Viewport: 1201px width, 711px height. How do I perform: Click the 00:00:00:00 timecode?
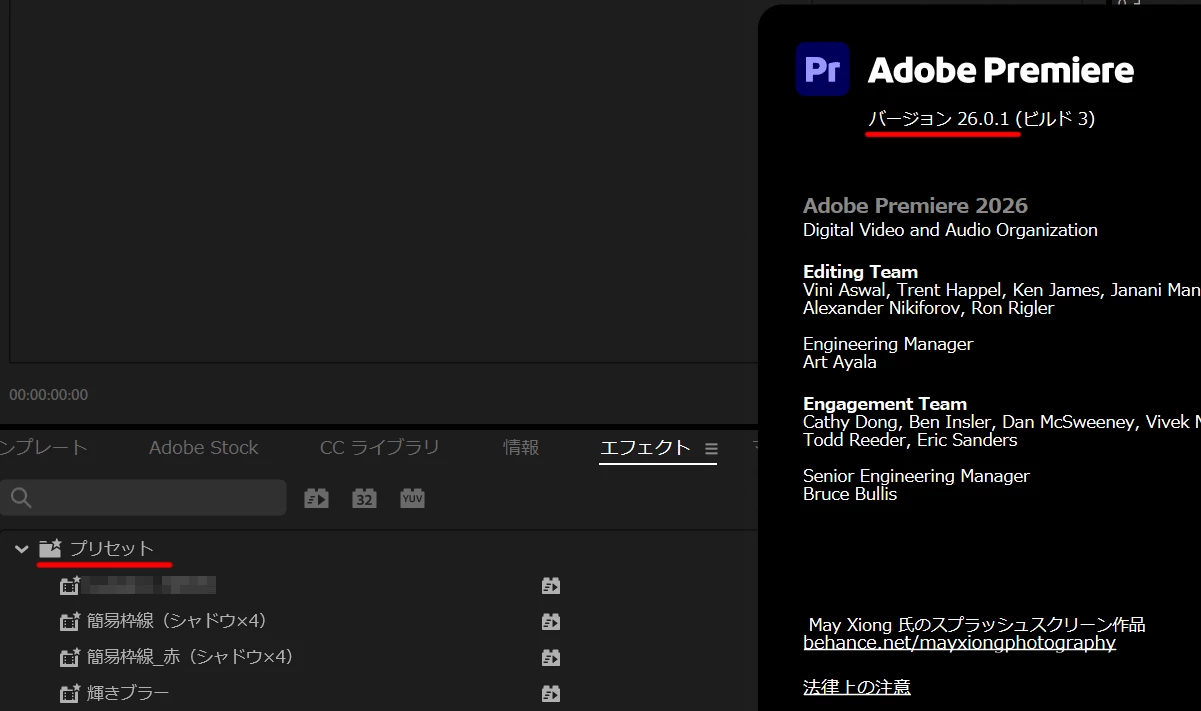click(x=49, y=395)
